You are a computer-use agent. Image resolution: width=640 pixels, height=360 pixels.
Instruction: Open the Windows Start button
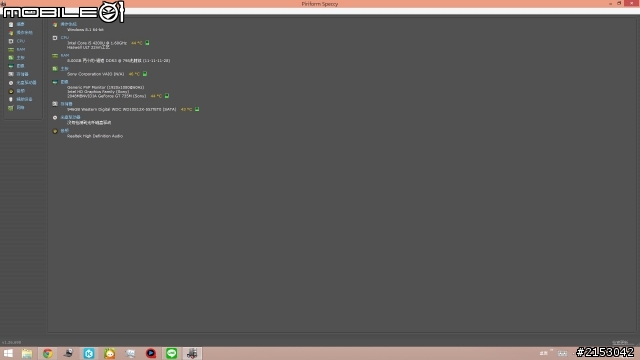8,353
